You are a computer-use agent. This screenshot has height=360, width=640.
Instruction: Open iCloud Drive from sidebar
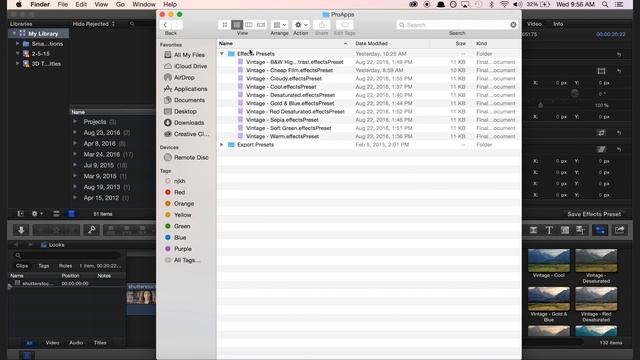(x=190, y=66)
